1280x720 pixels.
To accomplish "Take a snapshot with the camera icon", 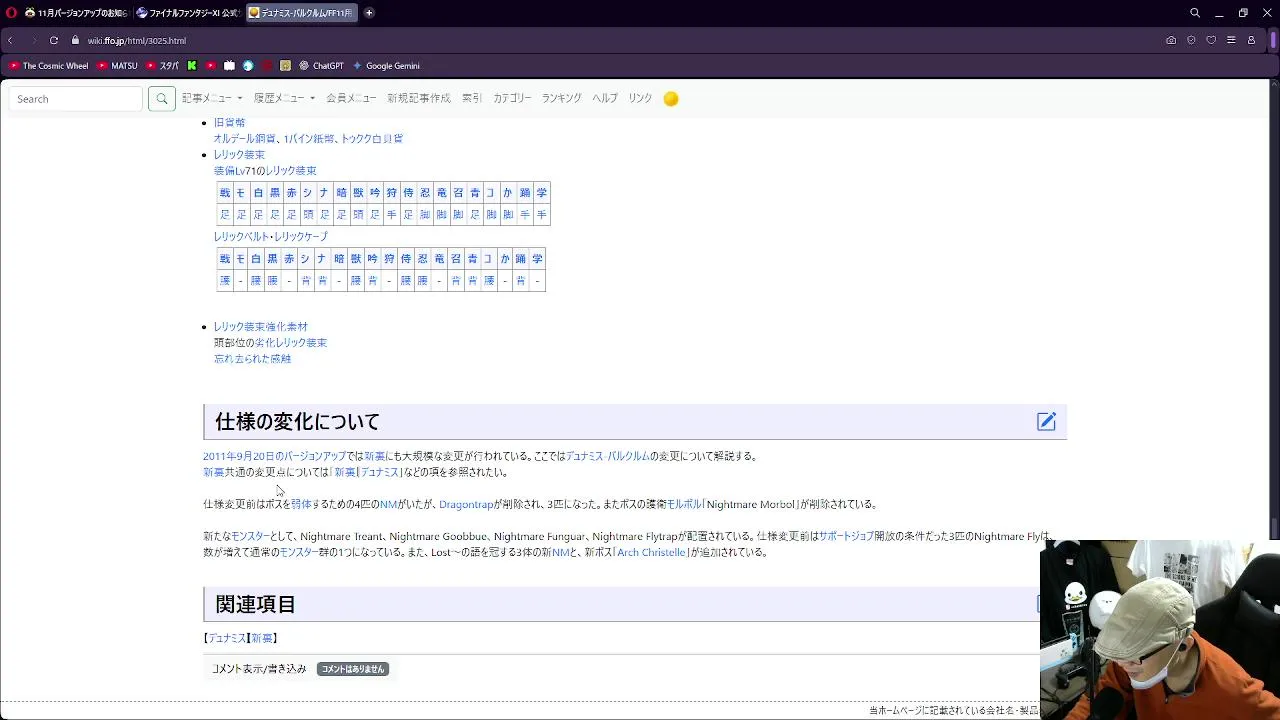I will (x=1171, y=41).
